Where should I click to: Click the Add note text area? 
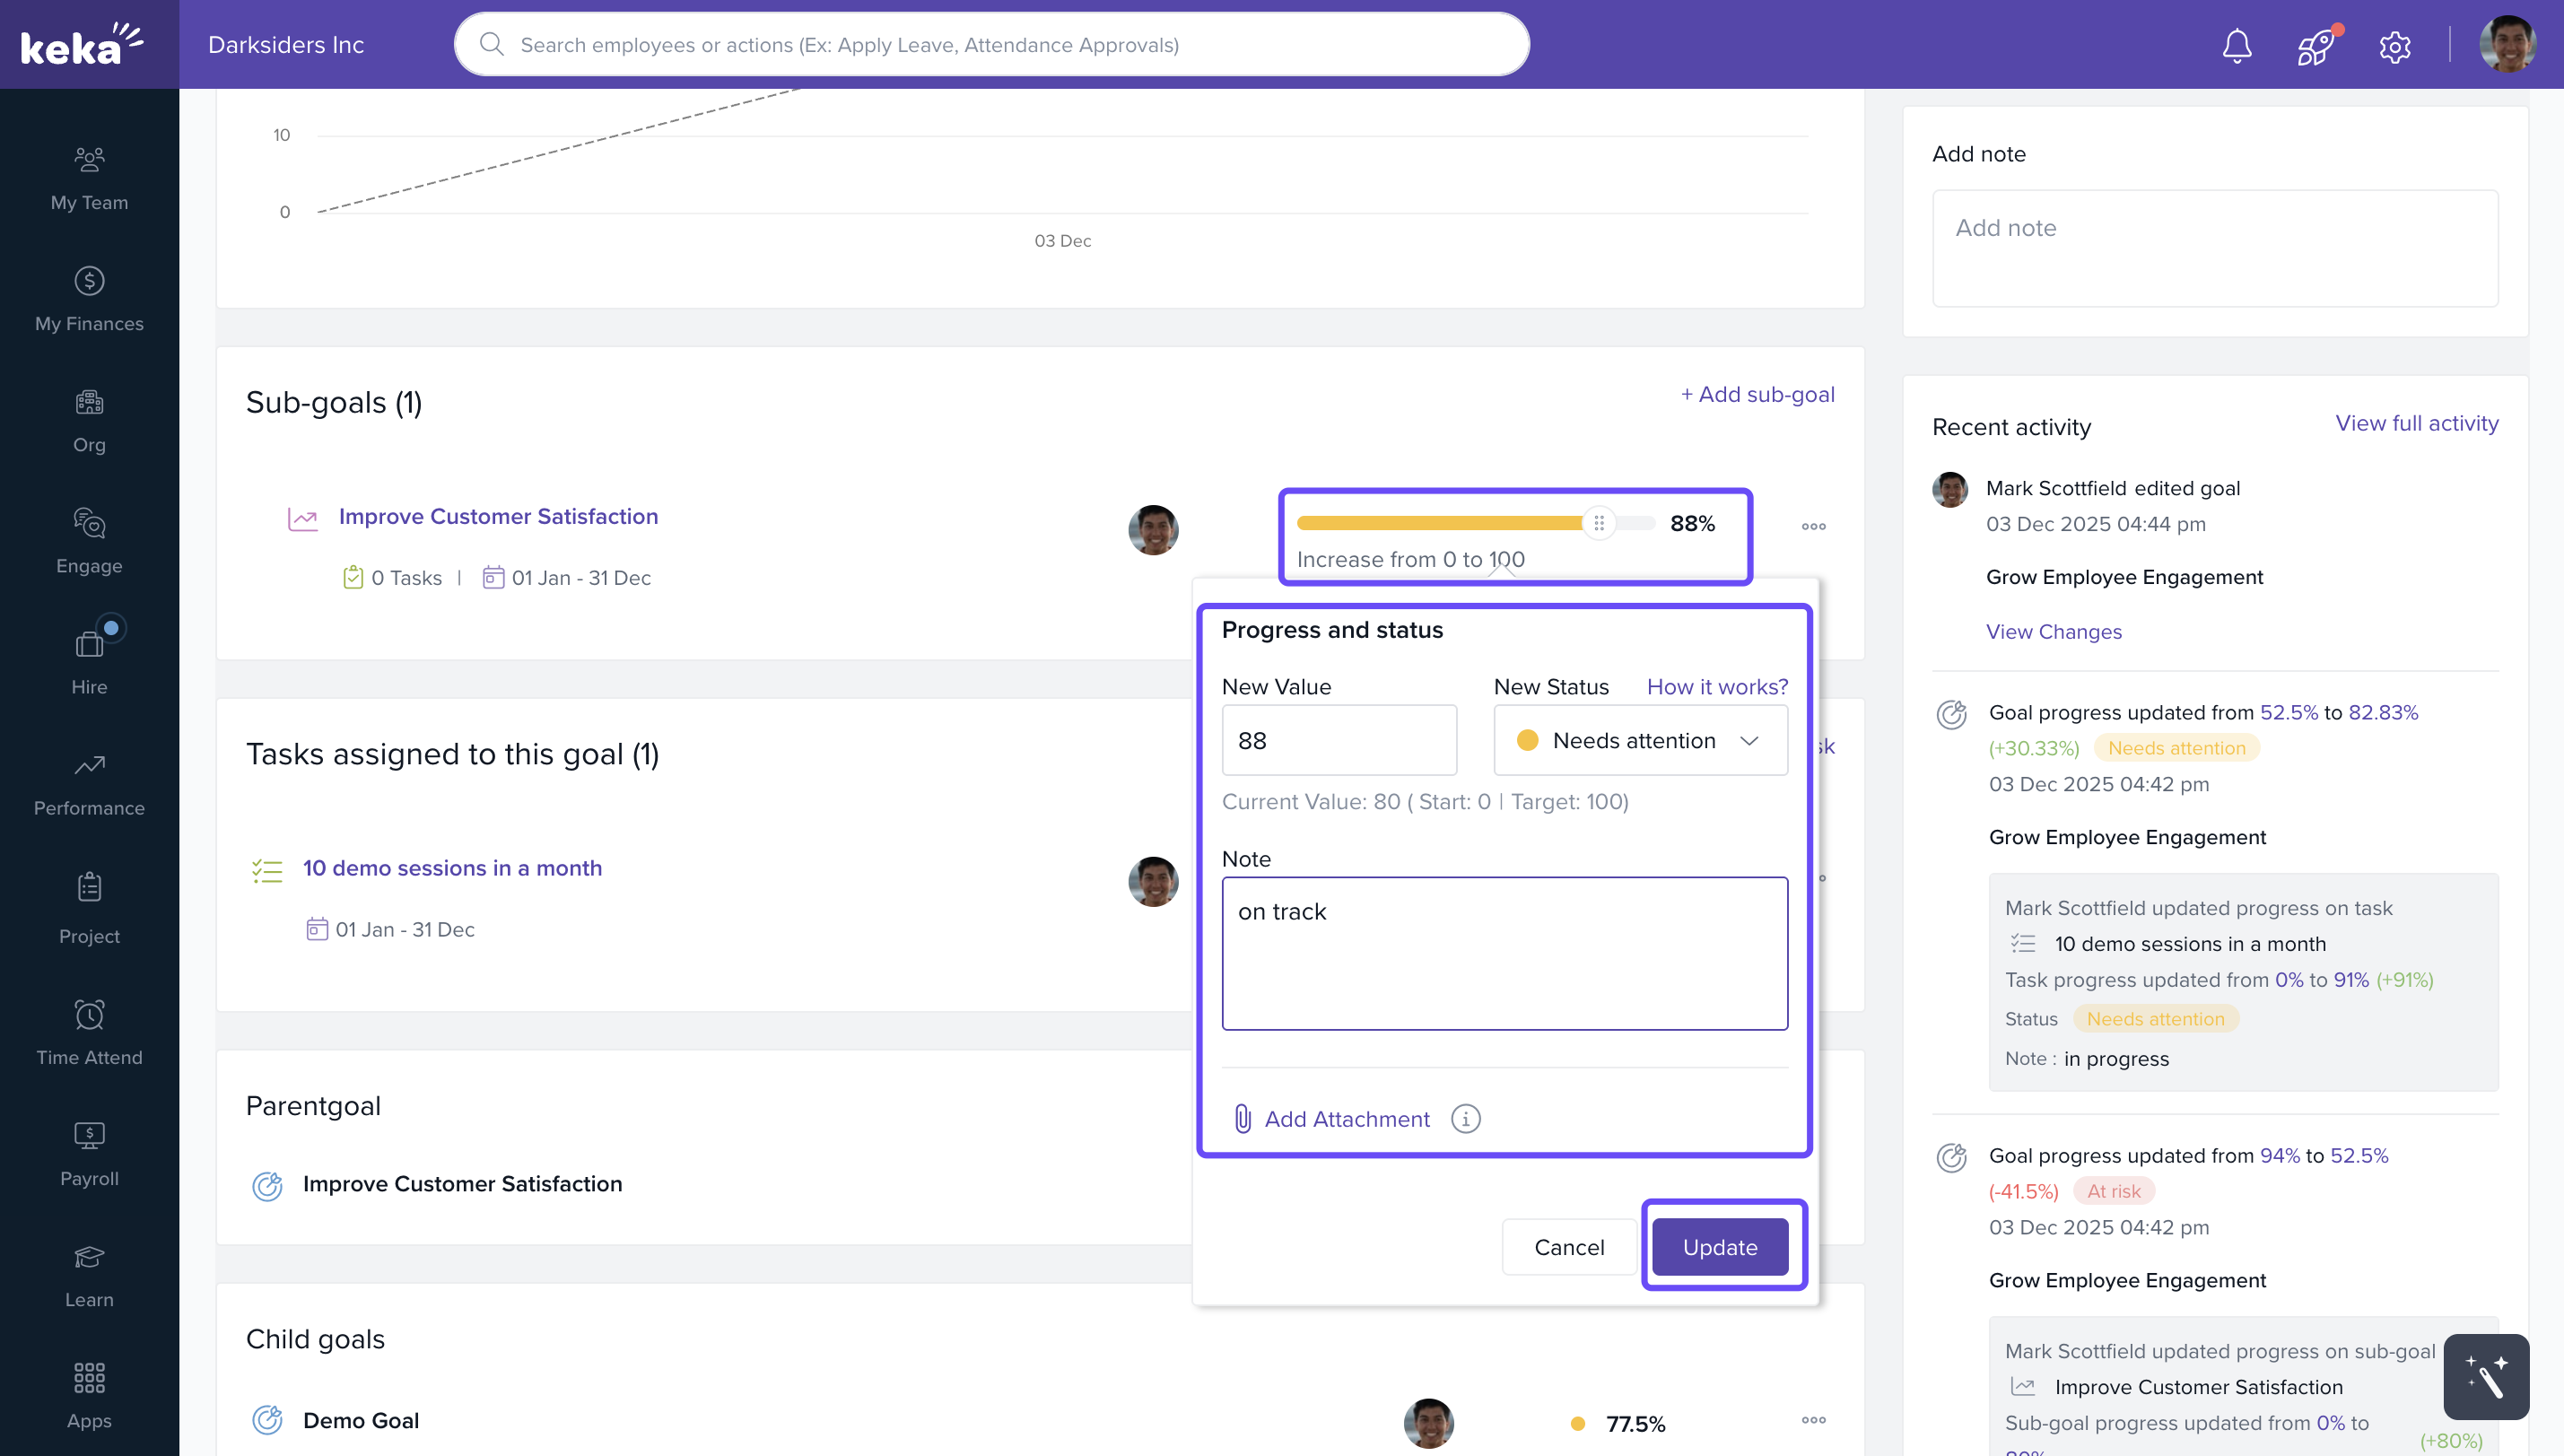[x=2214, y=248]
